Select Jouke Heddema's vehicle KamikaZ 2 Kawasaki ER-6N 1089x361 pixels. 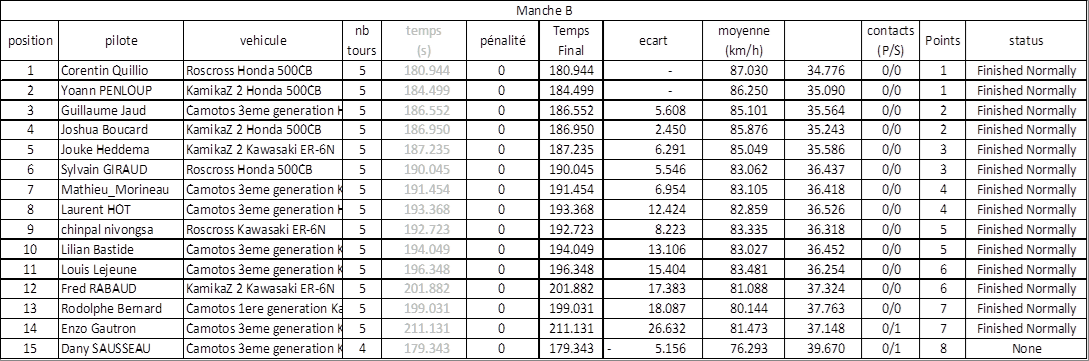pos(263,150)
